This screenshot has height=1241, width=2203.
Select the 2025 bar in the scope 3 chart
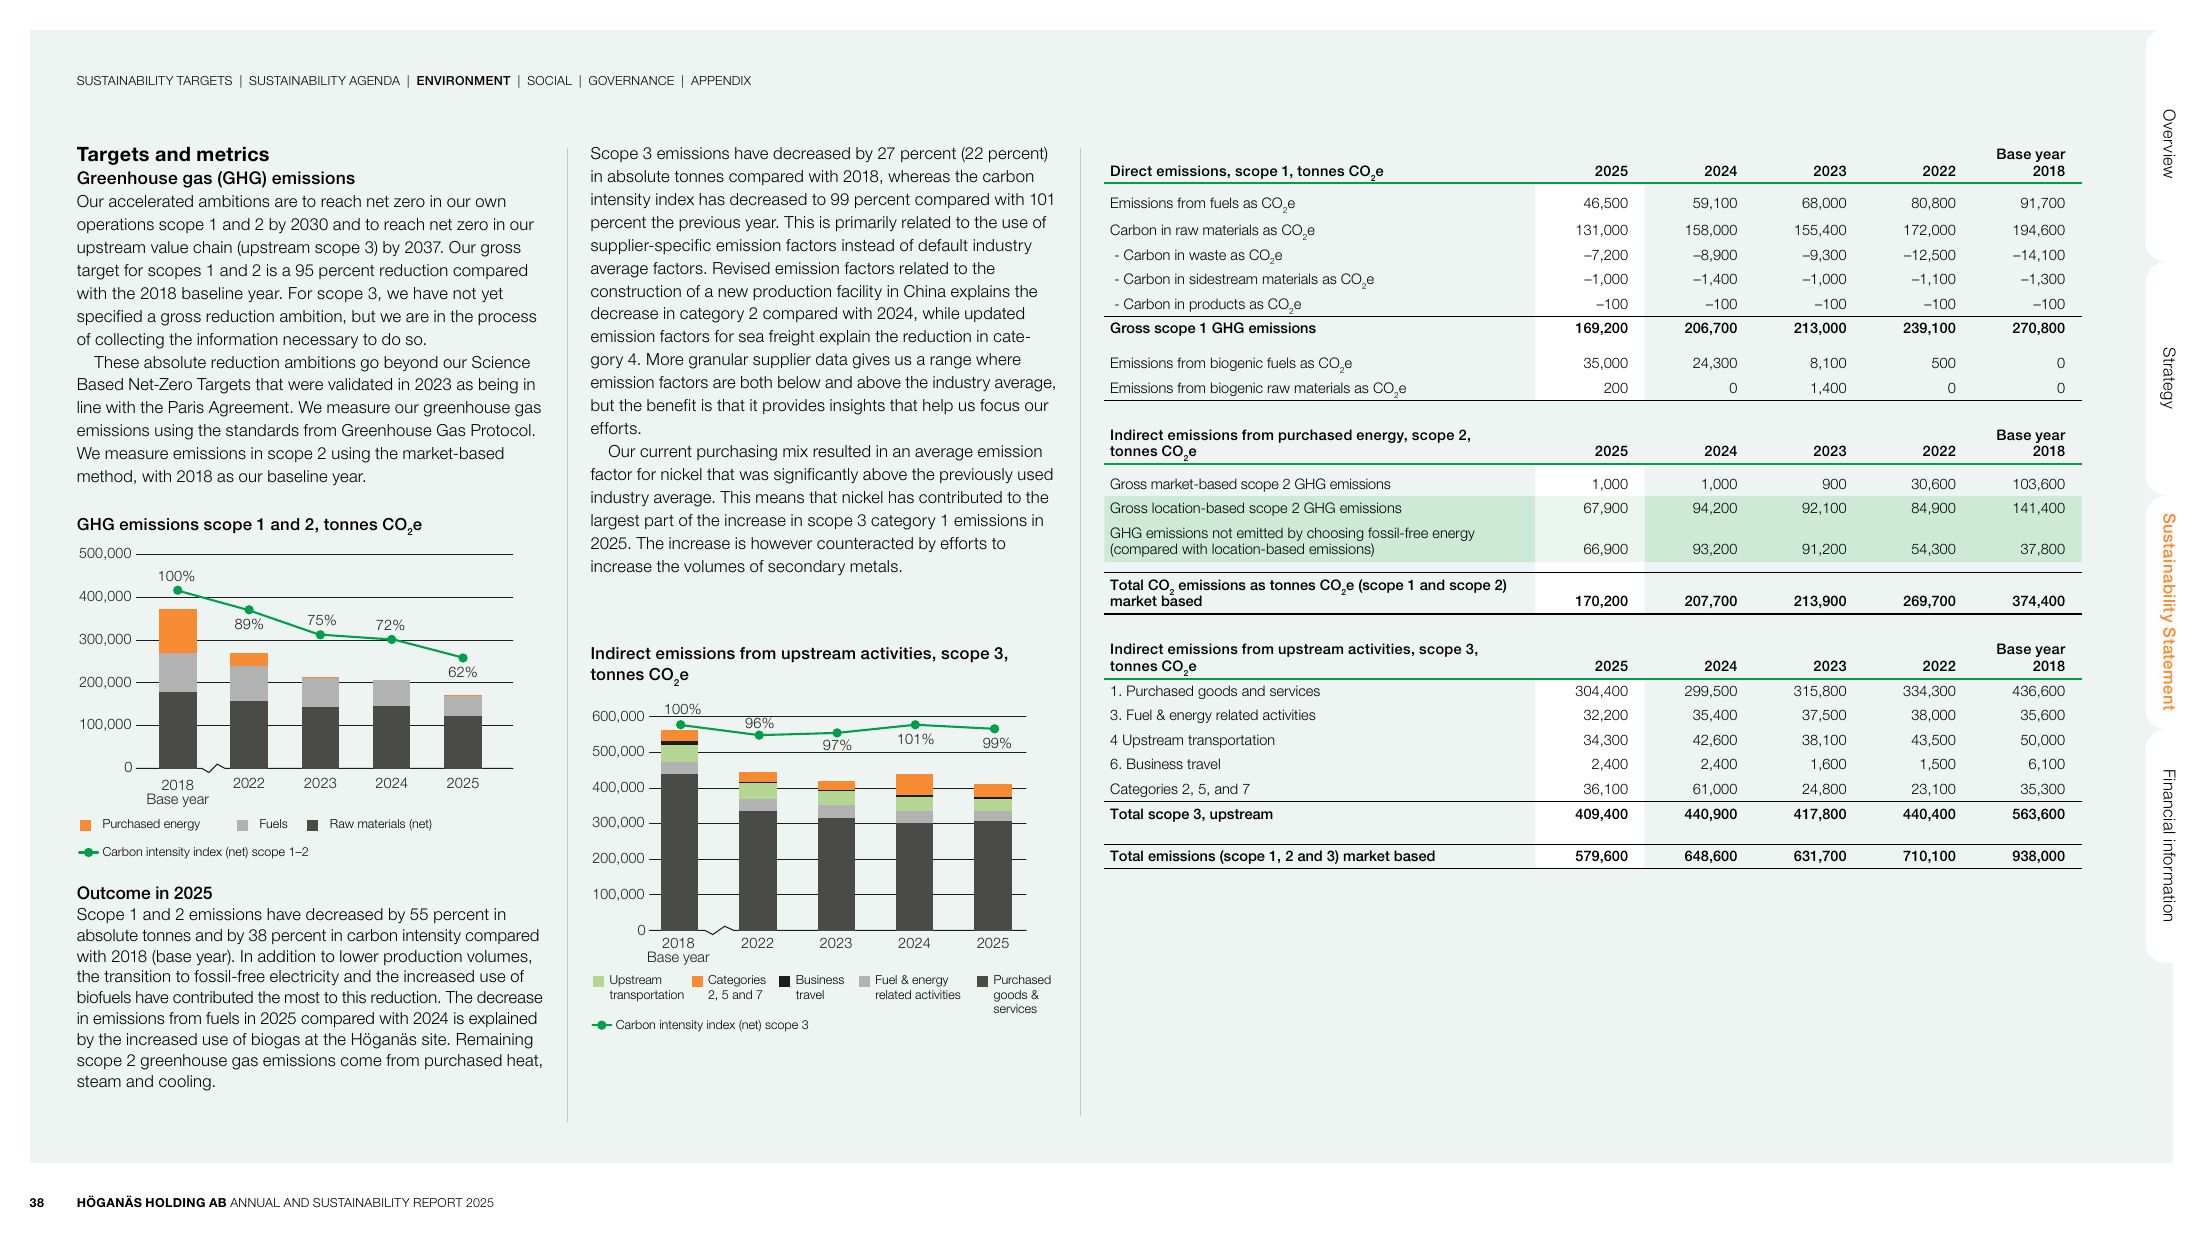pyautogui.click(x=993, y=857)
